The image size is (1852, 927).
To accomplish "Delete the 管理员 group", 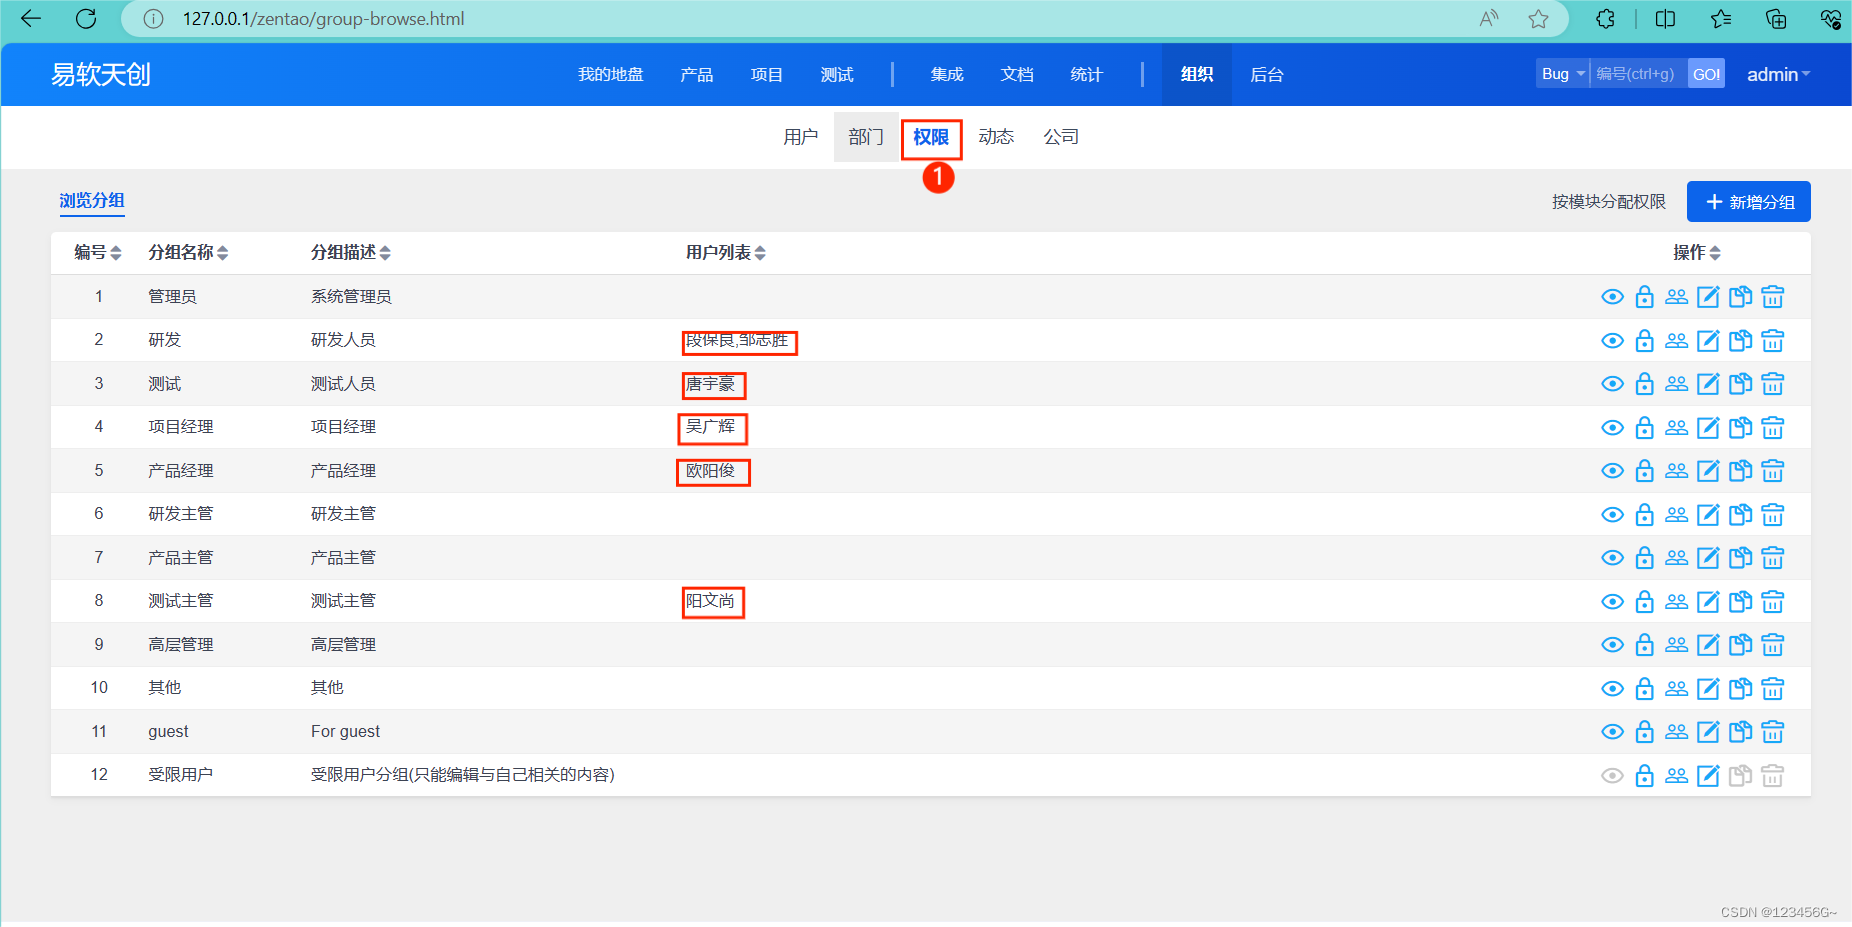I will tap(1772, 297).
